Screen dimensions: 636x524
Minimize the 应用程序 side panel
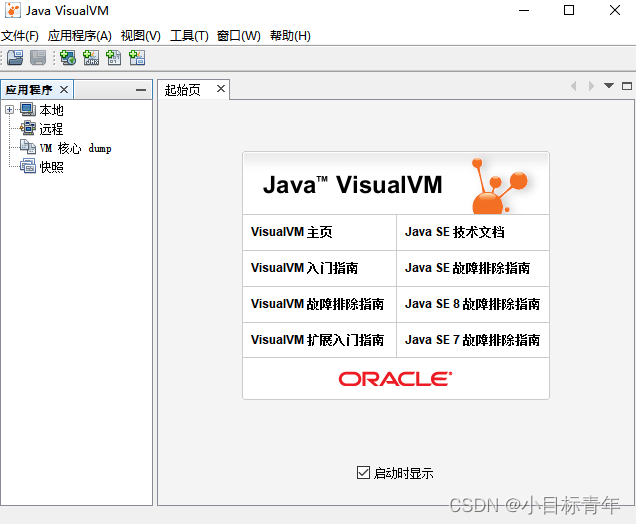coord(141,90)
